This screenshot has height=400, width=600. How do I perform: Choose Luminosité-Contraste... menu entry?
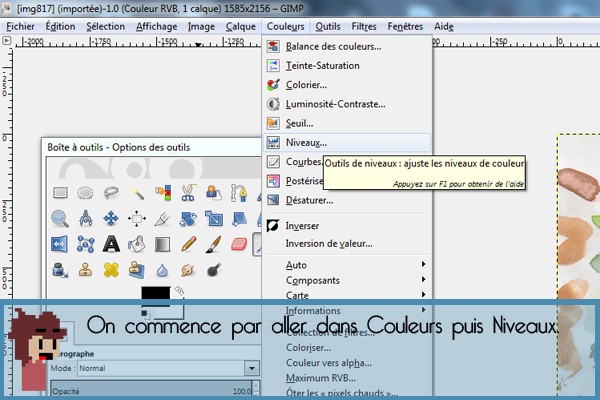347,104
